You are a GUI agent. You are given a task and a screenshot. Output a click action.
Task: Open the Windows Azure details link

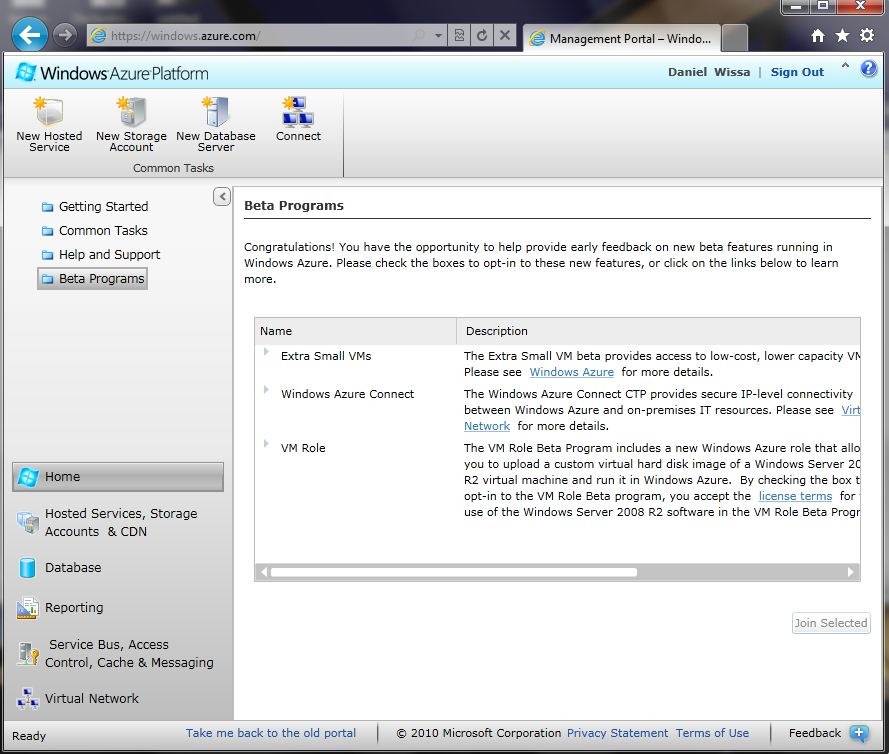[x=572, y=372]
